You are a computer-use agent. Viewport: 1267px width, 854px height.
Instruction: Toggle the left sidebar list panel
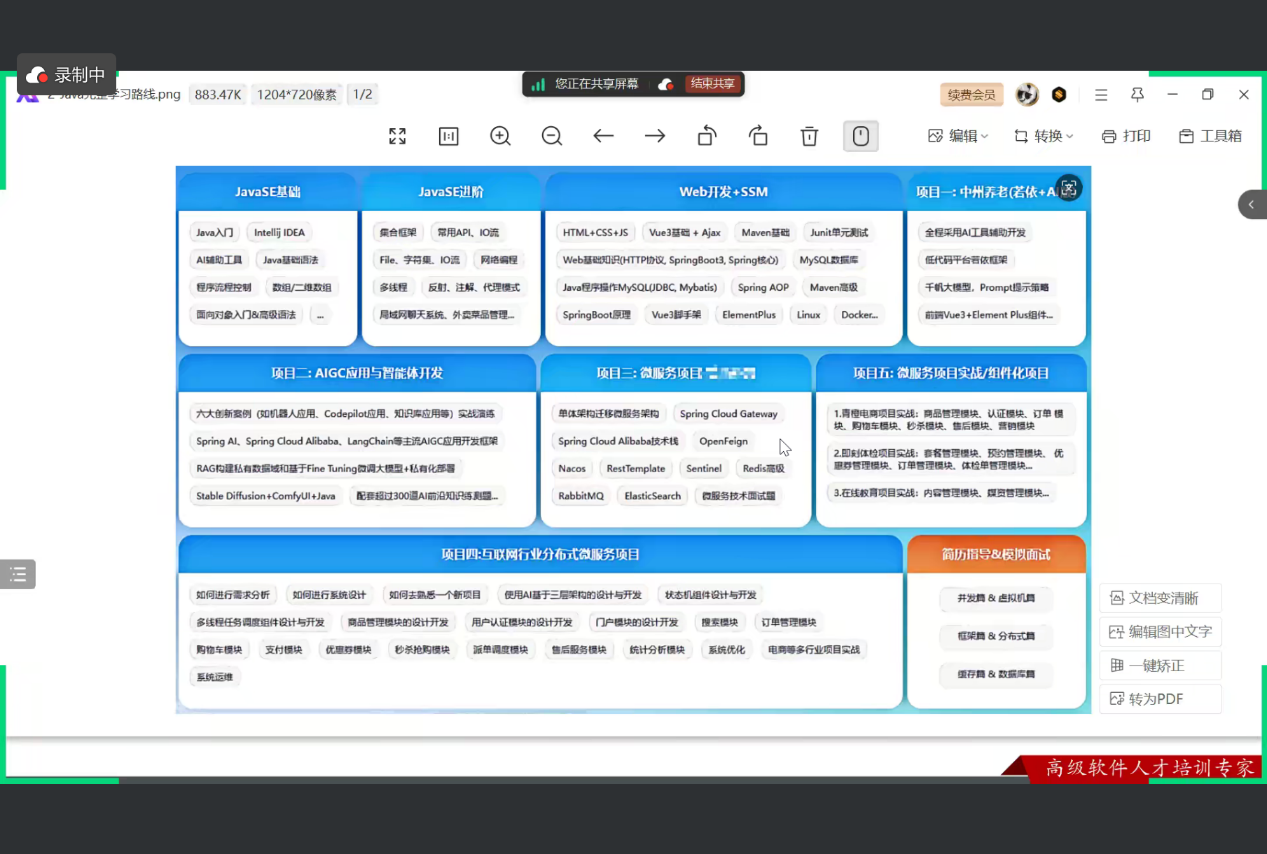(x=18, y=574)
